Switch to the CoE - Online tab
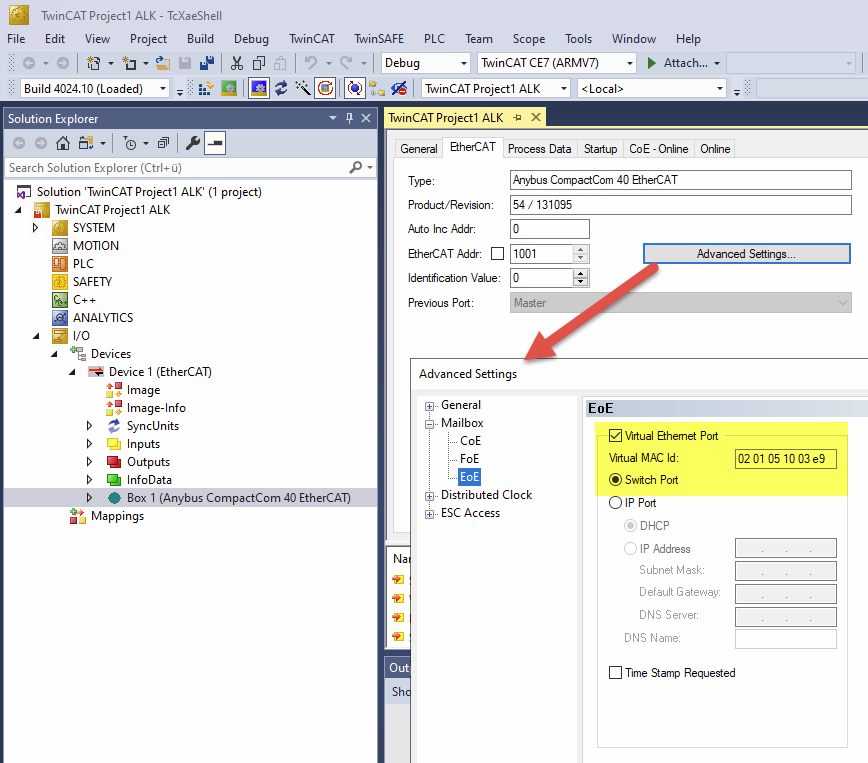The image size is (868, 763). pos(658,149)
